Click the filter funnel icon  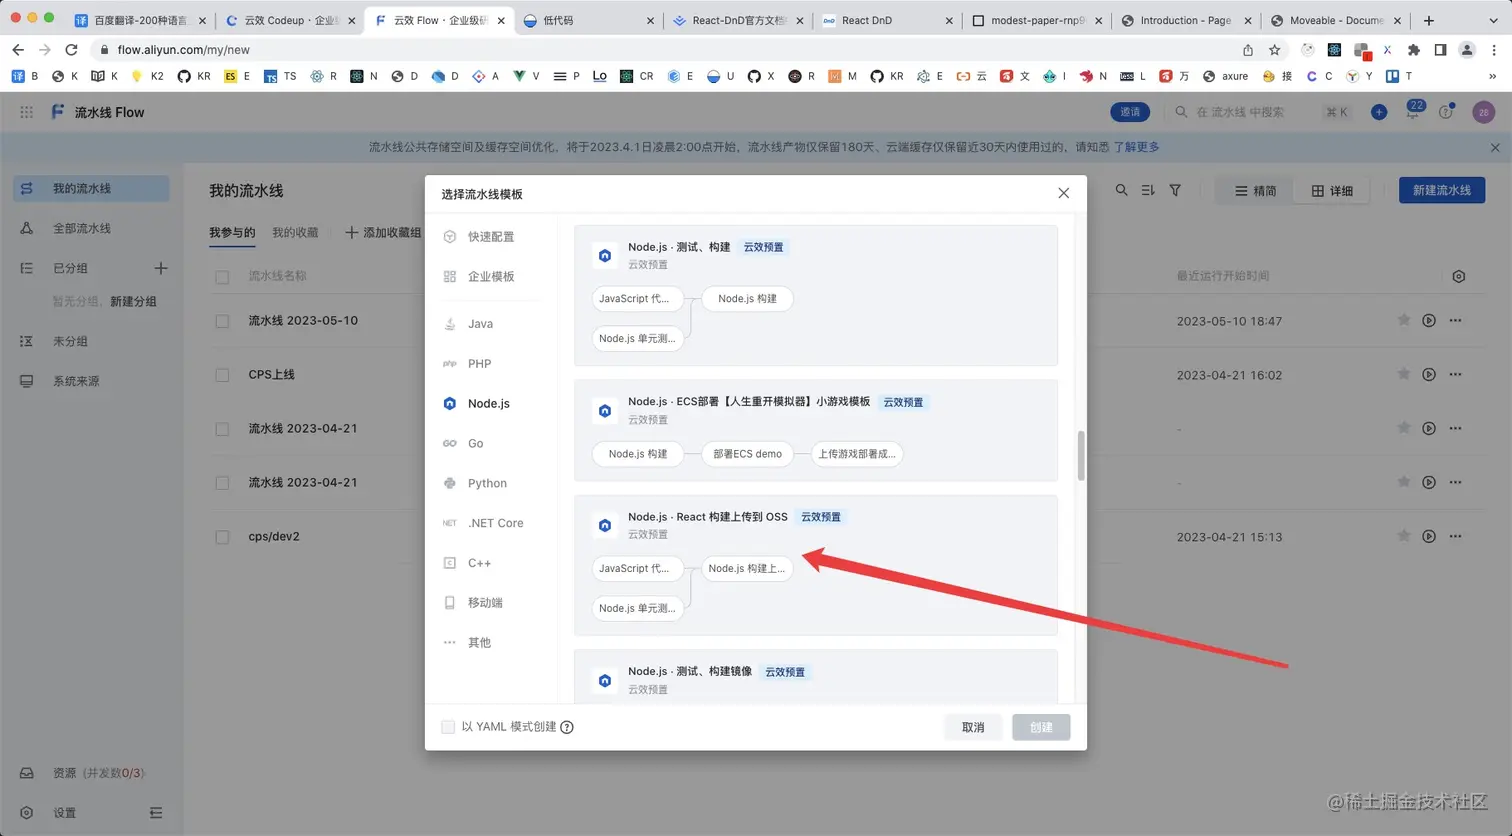click(x=1175, y=190)
